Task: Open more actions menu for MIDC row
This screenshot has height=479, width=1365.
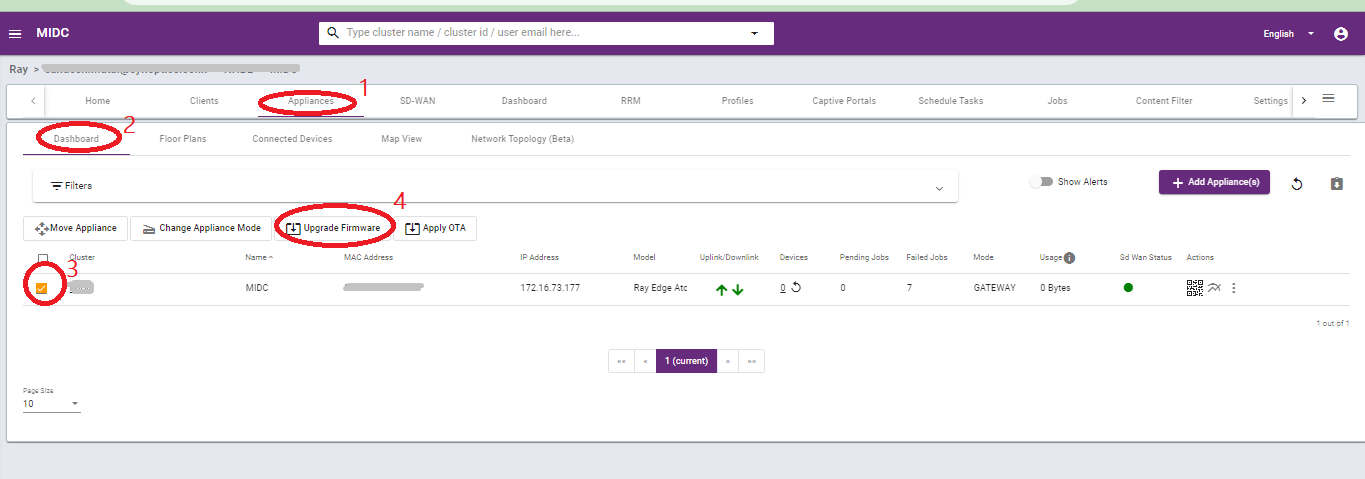Action: coord(1233,288)
